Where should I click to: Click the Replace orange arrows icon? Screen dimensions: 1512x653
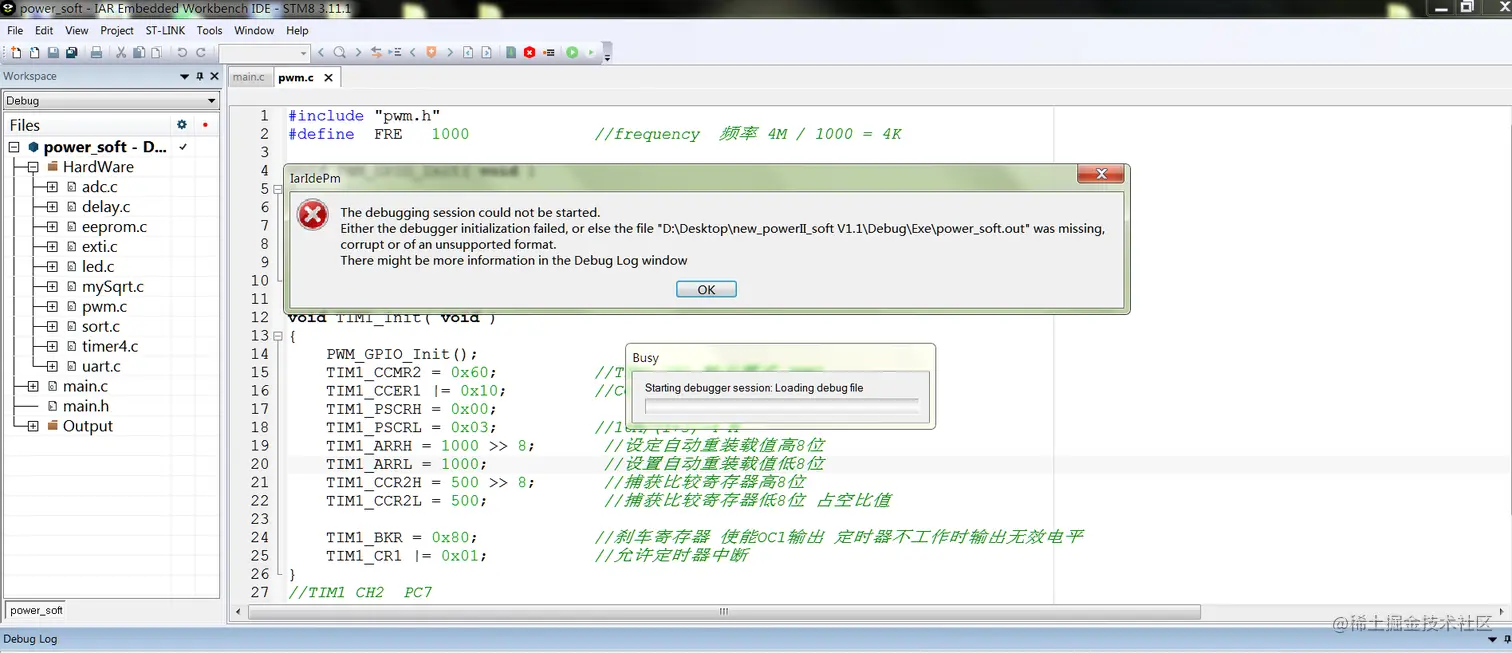[376, 52]
